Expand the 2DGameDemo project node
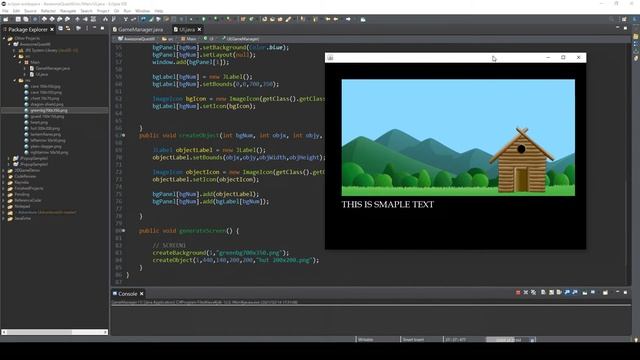 (4, 170)
